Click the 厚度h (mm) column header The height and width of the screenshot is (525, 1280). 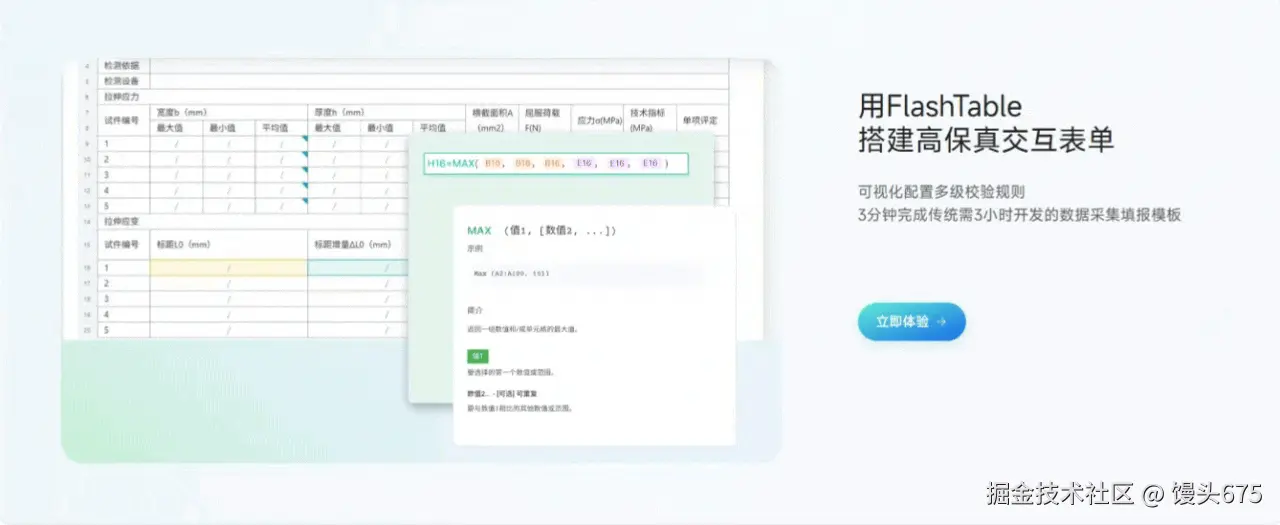pos(340,112)
